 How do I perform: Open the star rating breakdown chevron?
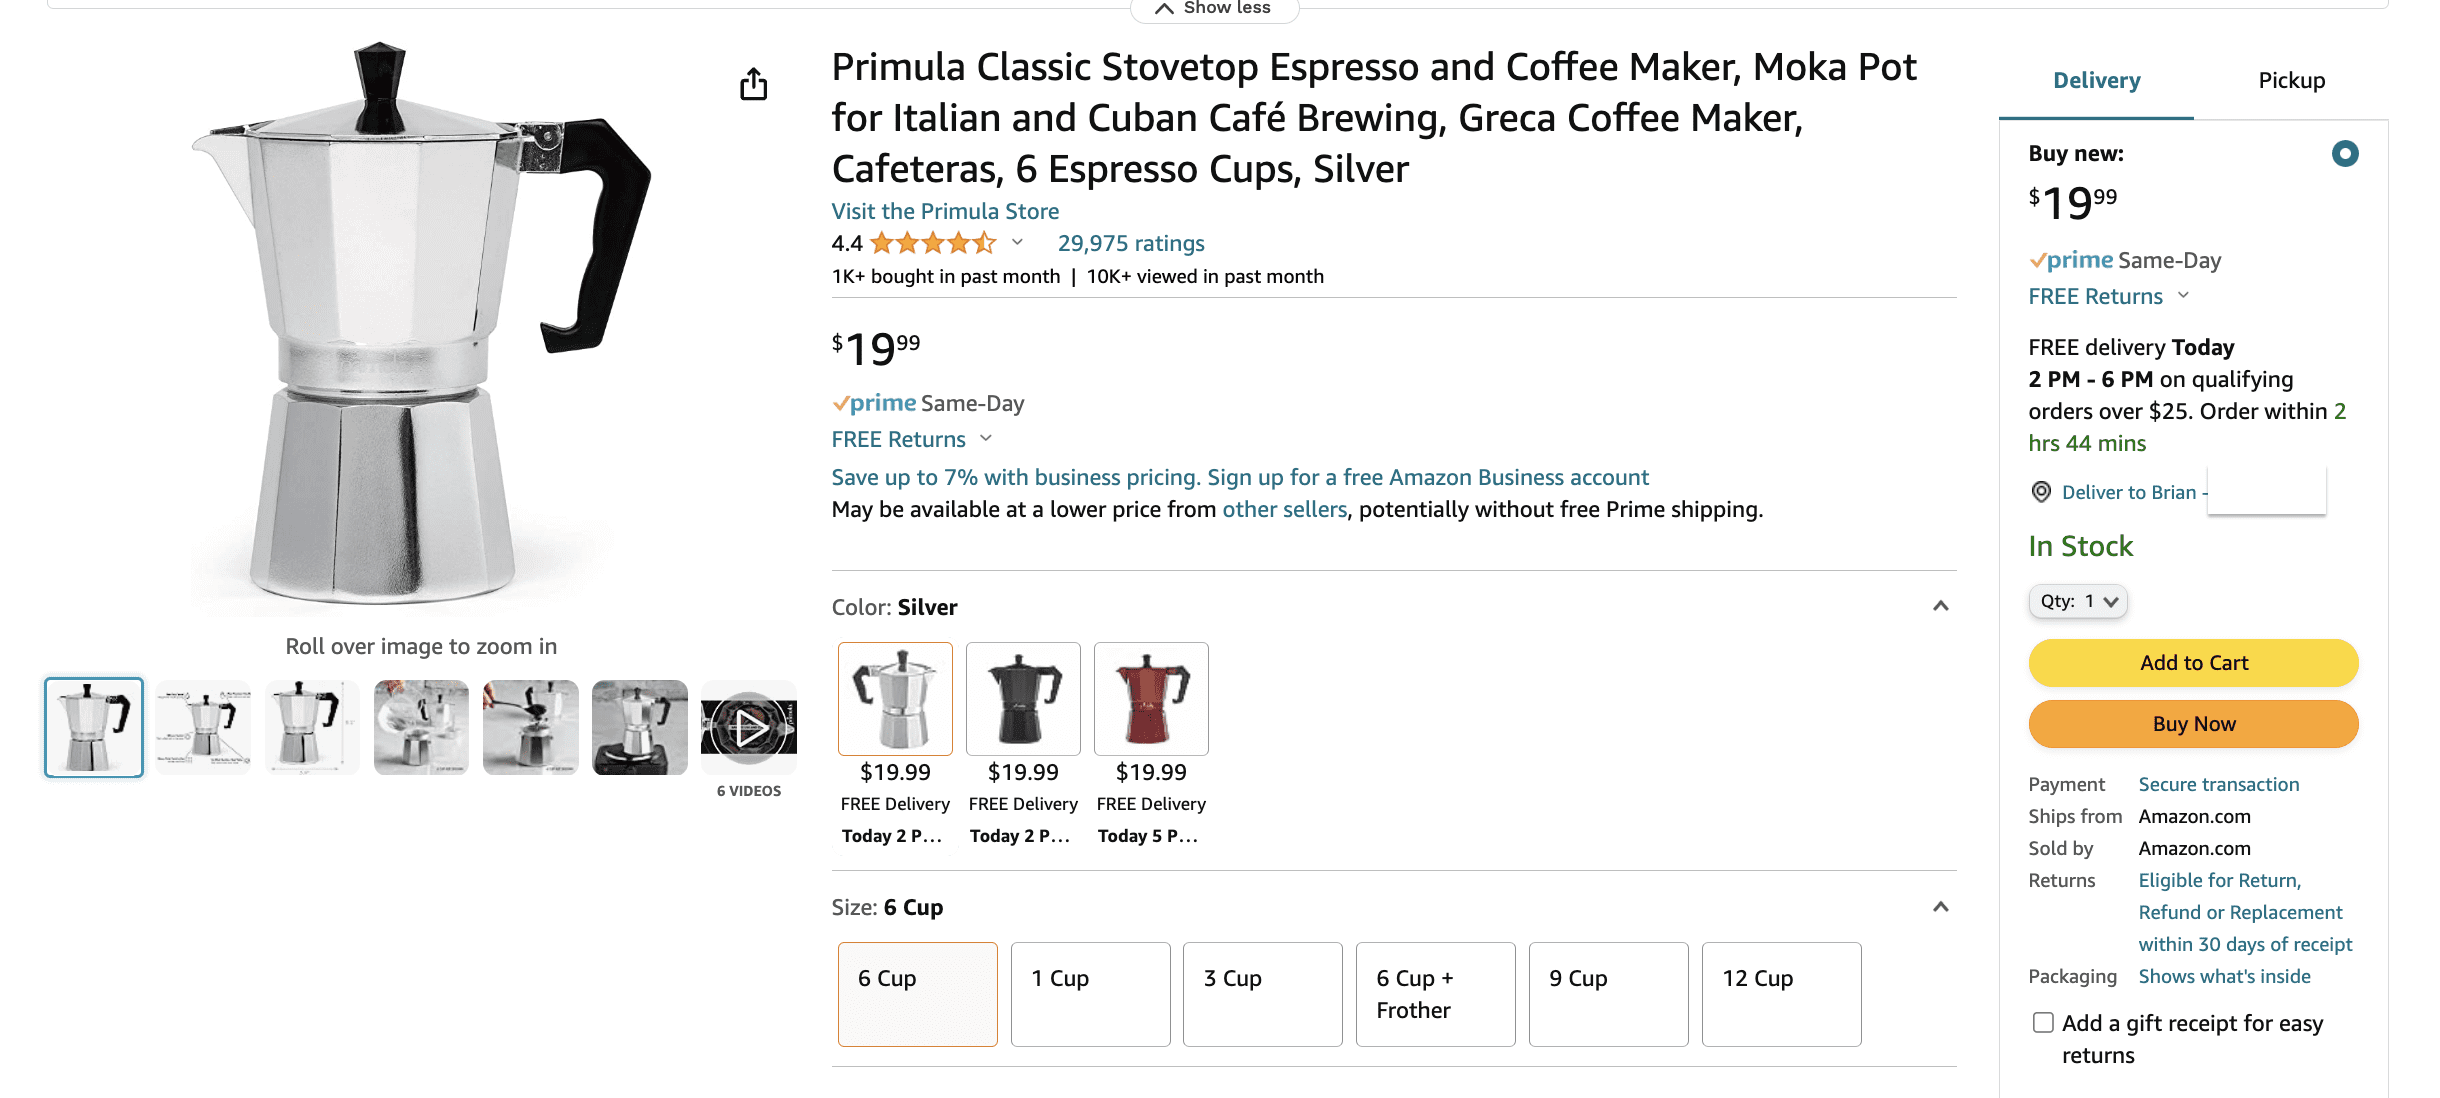(x=1017, y=242)
